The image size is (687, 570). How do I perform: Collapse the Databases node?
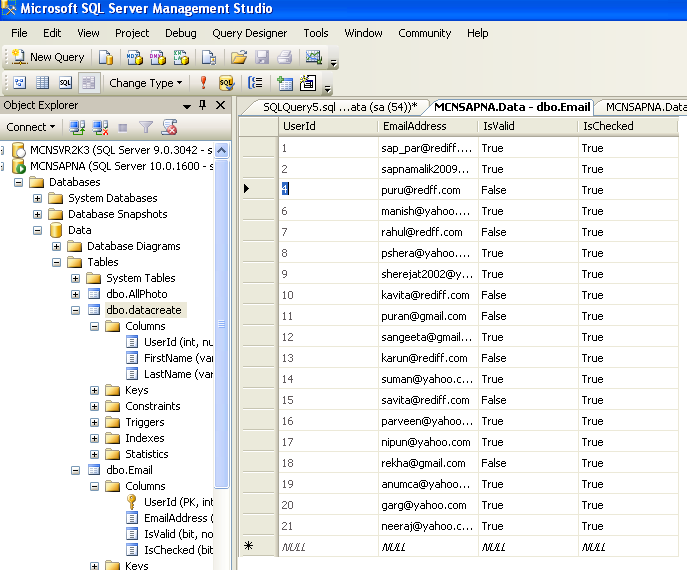[18, 182]
